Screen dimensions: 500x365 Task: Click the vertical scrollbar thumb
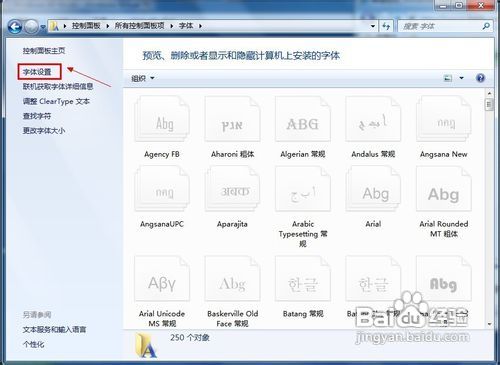point(489,104)
